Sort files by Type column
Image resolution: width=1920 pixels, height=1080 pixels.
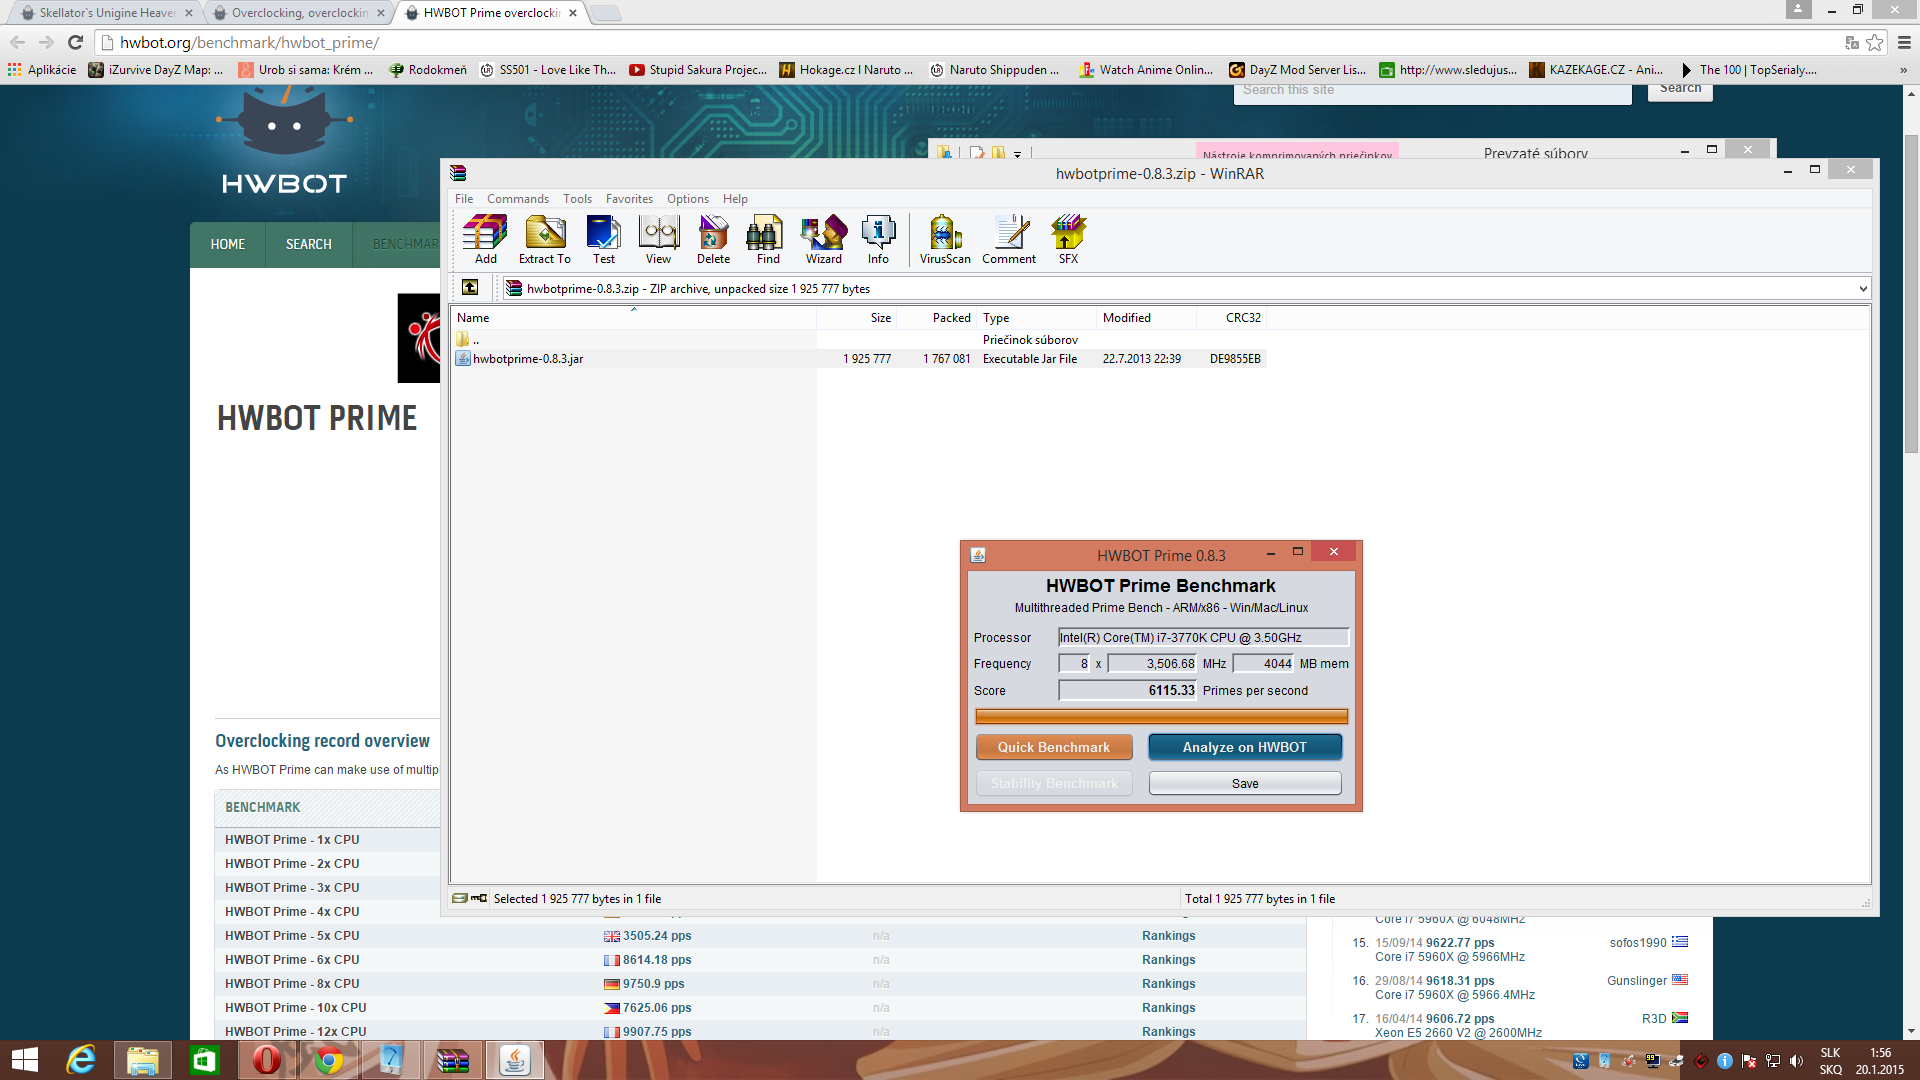(x=1036, y=318)
